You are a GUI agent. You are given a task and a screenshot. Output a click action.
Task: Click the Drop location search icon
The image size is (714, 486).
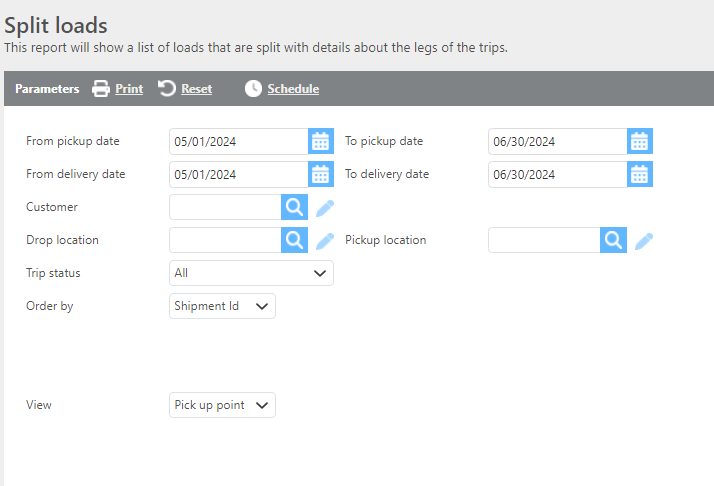294,240
